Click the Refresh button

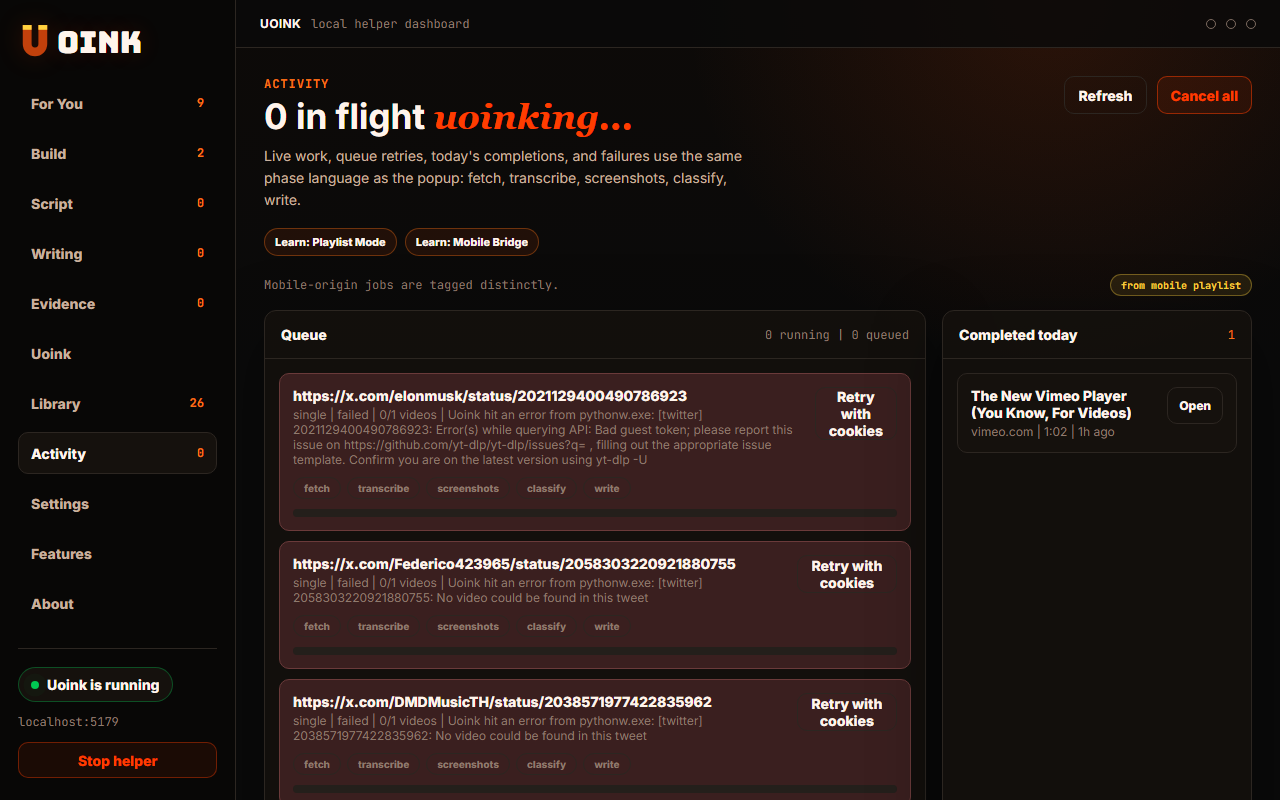point(1105,95)
